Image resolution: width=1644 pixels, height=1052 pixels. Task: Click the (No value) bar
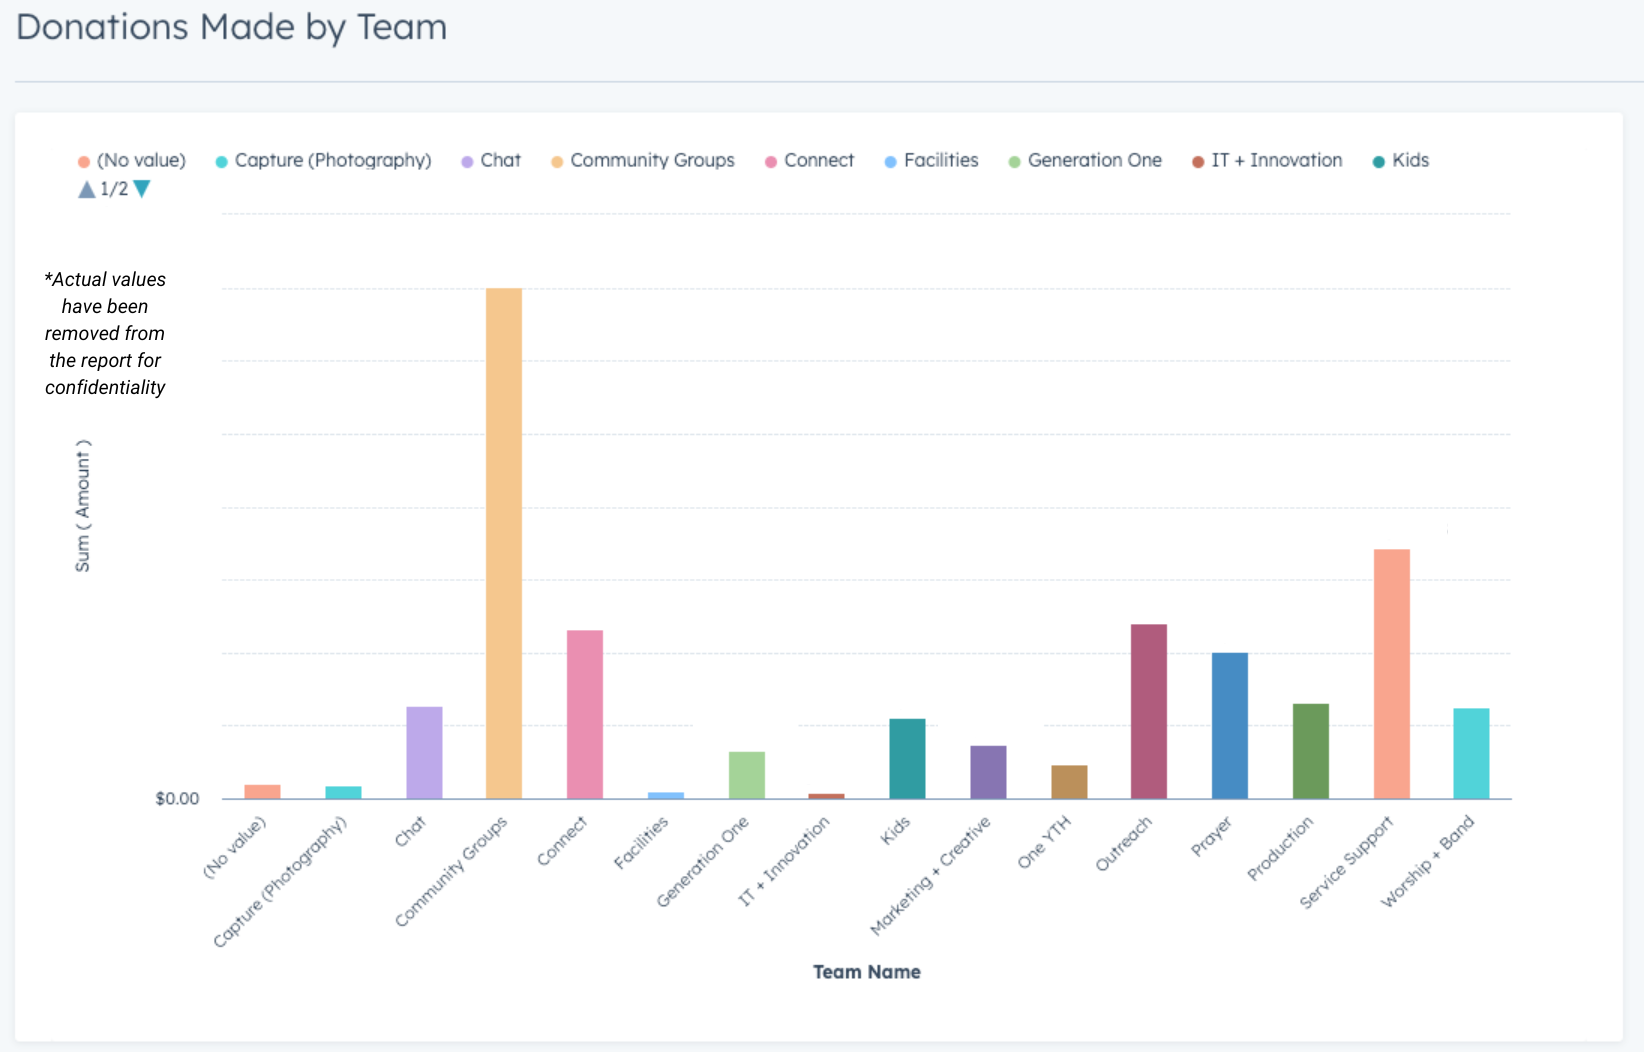[x=262, y=791]
